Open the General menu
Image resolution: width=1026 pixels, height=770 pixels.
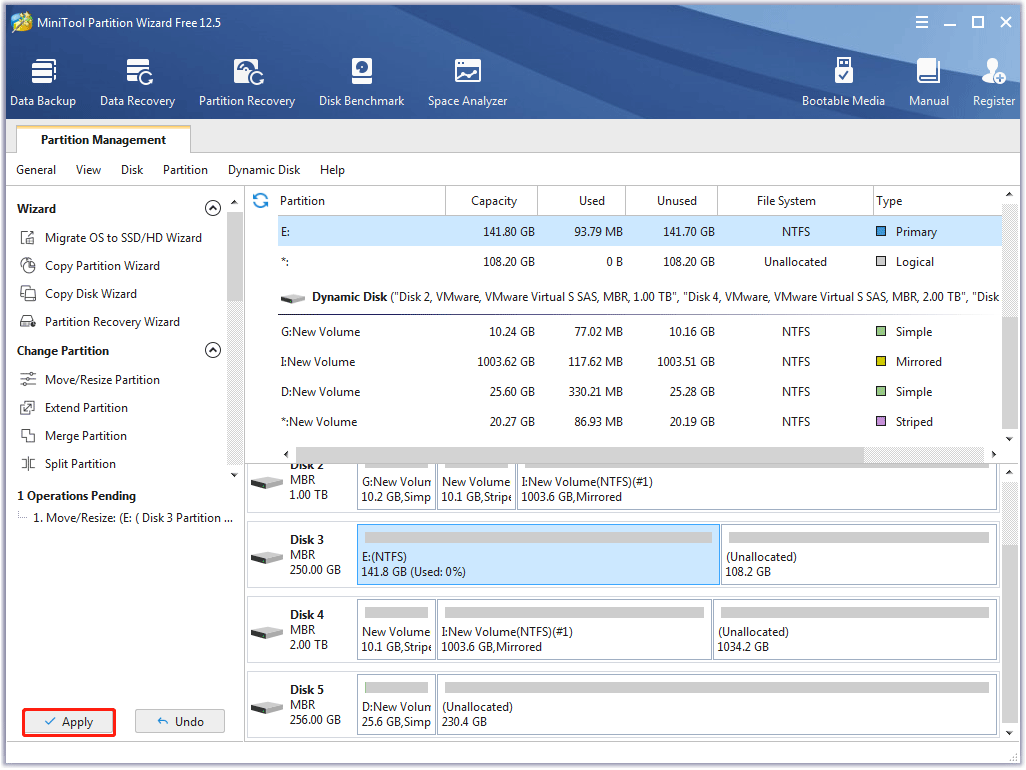click(36, 170)
